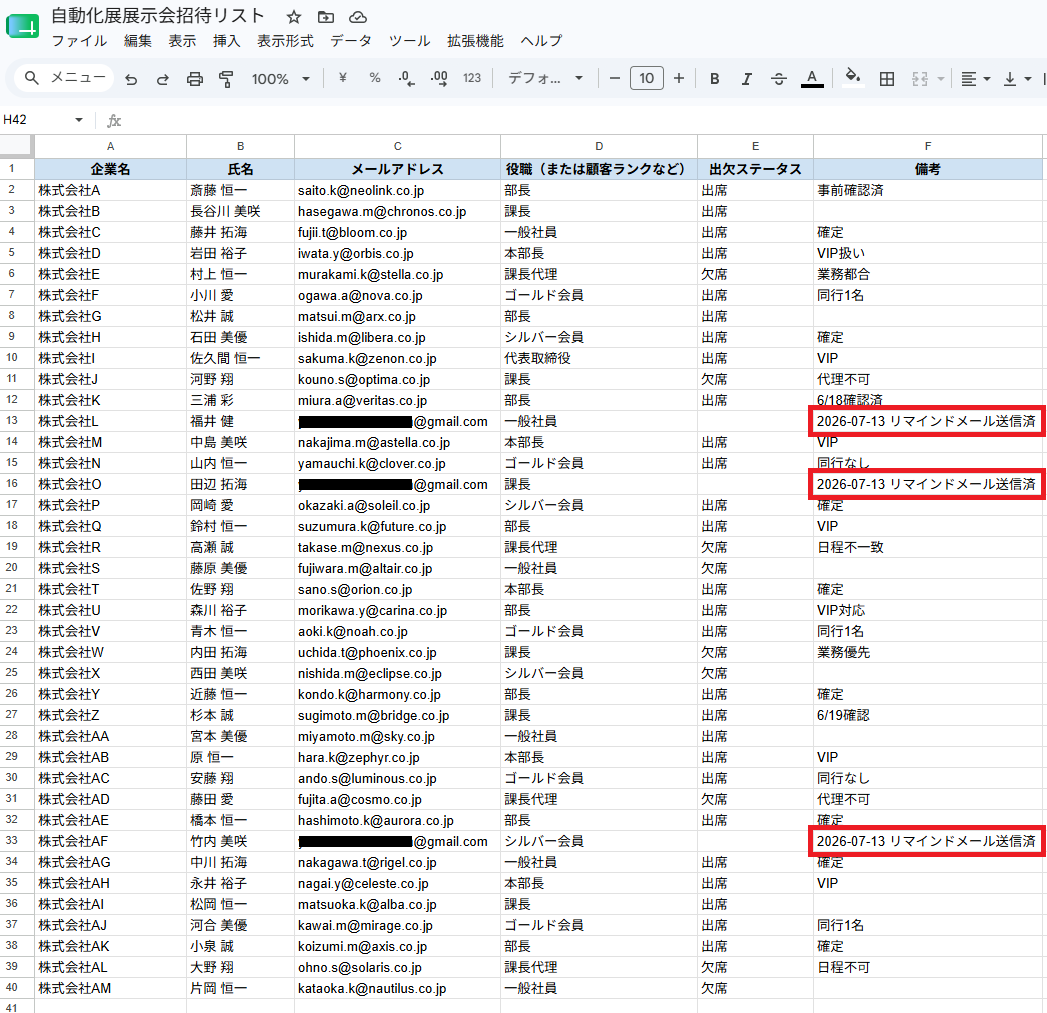Click the move to folder icon
Viewport: 1047px width, 1013px height.
tap(326, 17)
